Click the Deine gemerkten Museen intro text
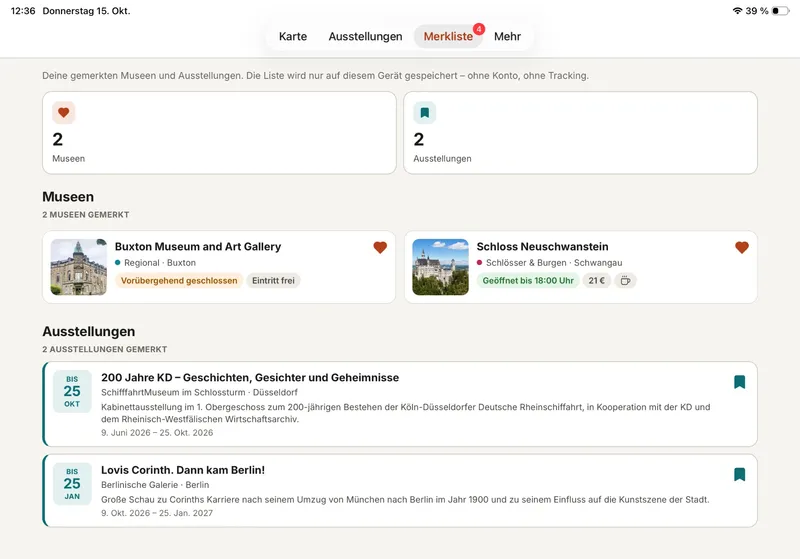The image size is (800, 559). (x=315, y=75)
